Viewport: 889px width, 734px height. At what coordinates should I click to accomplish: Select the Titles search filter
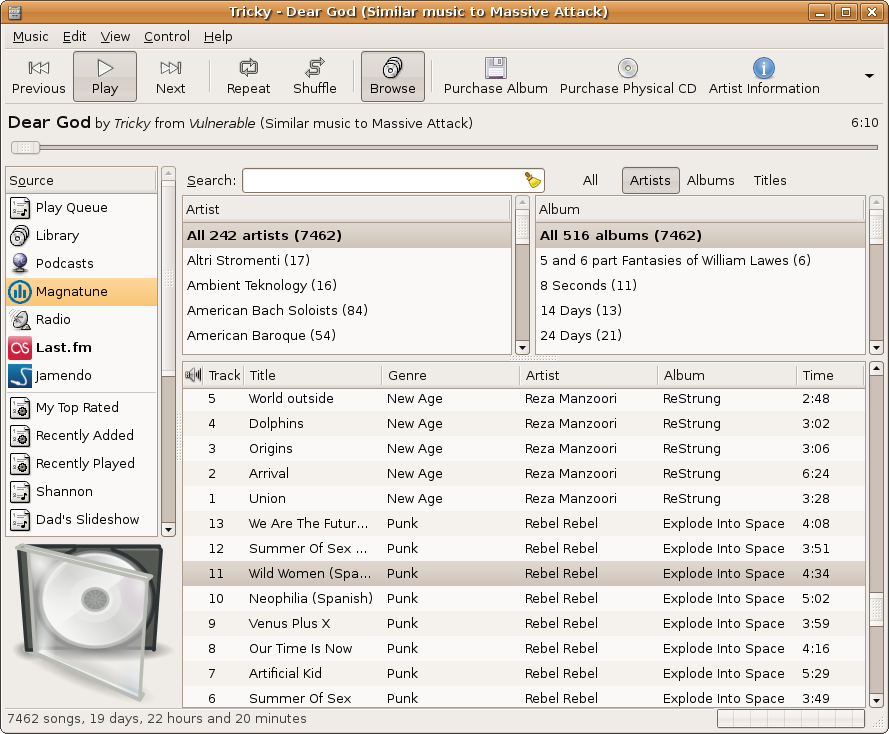(769, 180)
